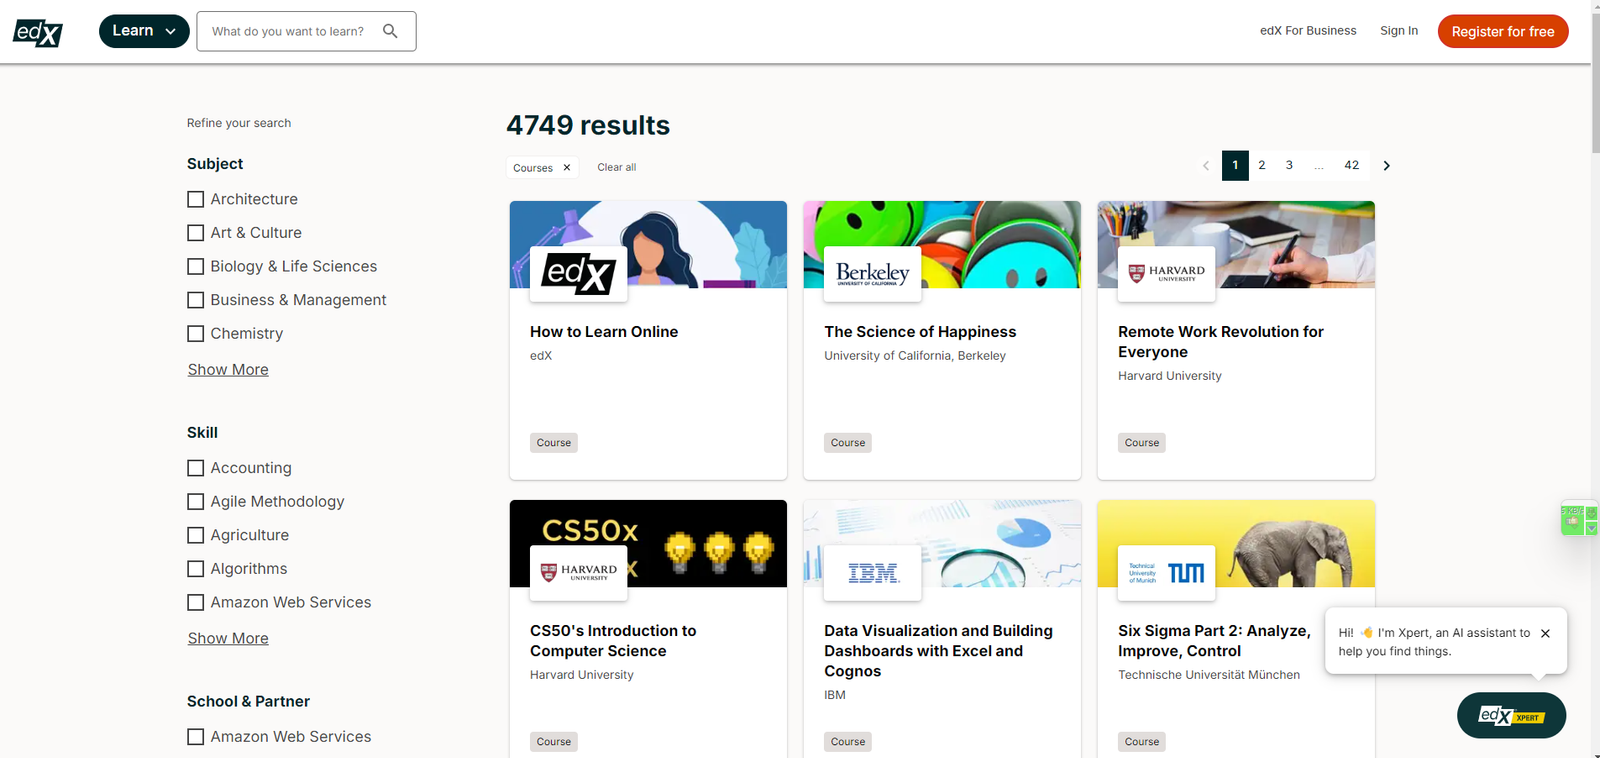Click 'Harvard University' under CS50 card
Image resolution: width=1600 pixels, height=758 pixels.
[x=582, y=675]
